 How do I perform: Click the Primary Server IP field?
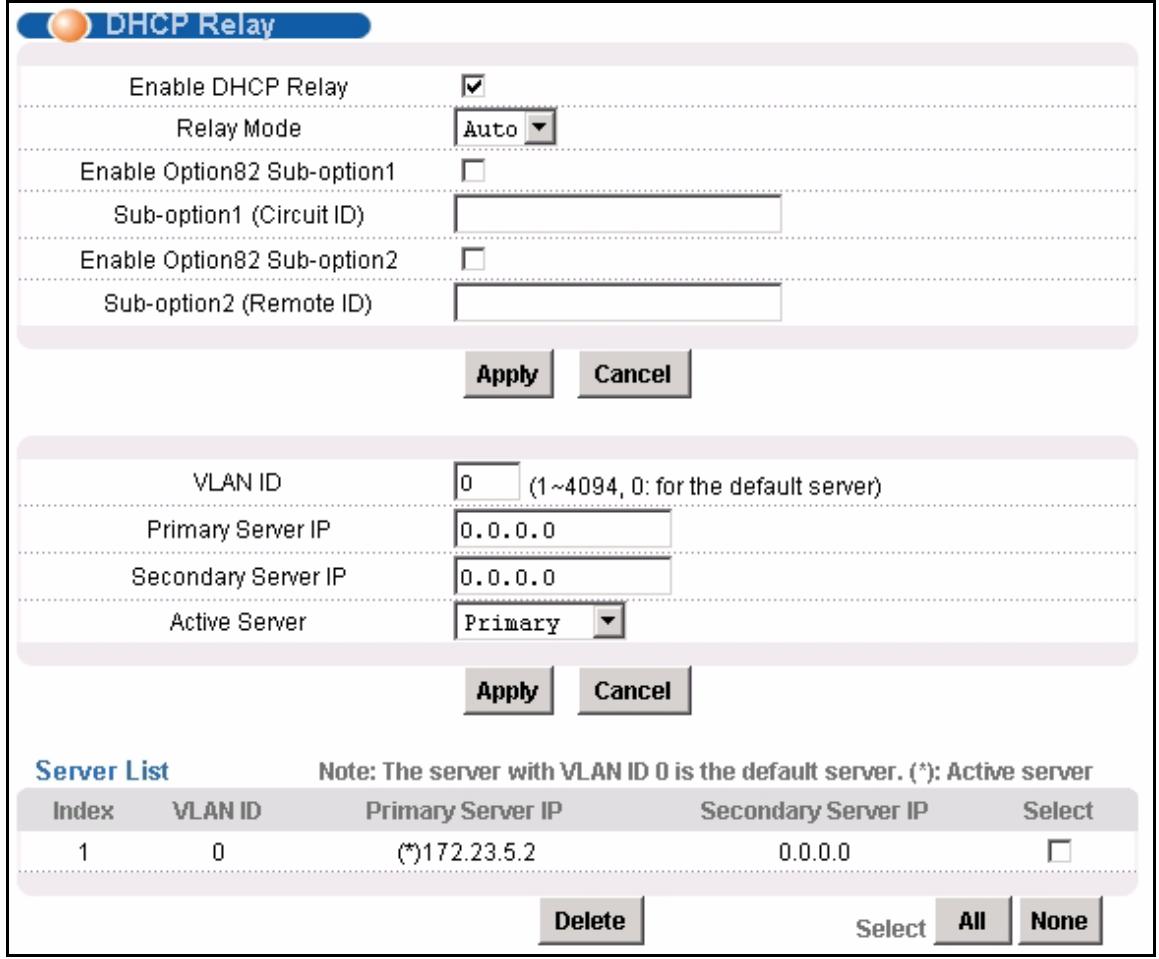pos(562,530)
